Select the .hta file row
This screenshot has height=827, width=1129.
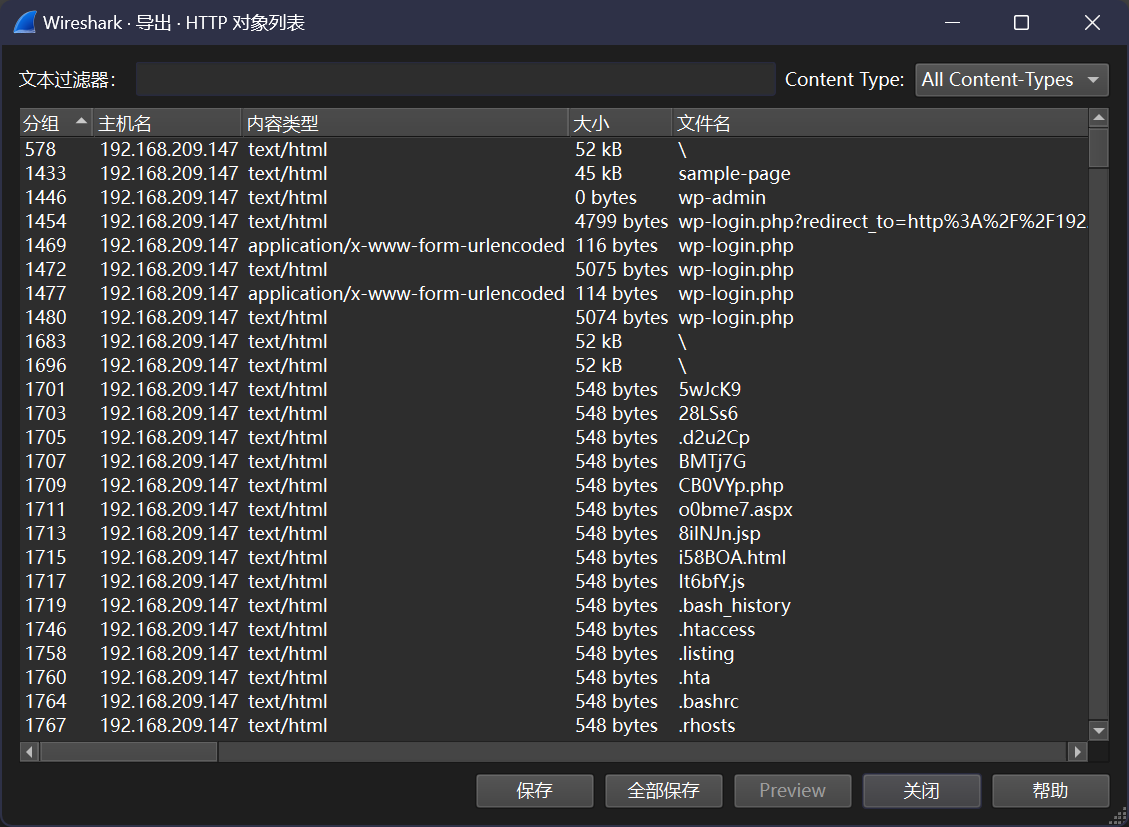coord(554,677)
